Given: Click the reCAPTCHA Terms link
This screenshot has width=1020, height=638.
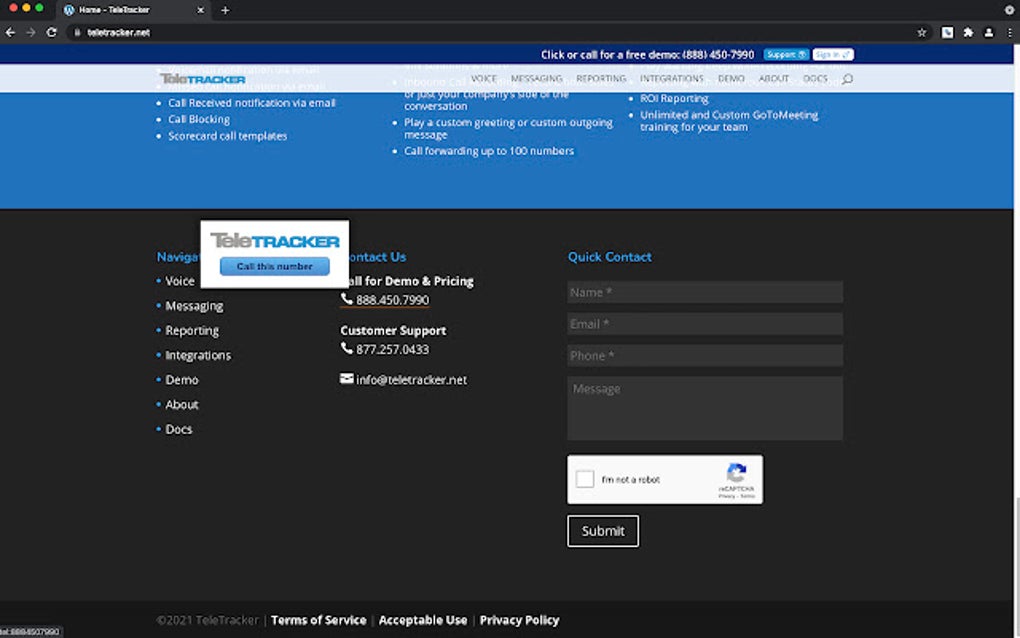Looking at the screenshot, I should click(x=748, y=496).
